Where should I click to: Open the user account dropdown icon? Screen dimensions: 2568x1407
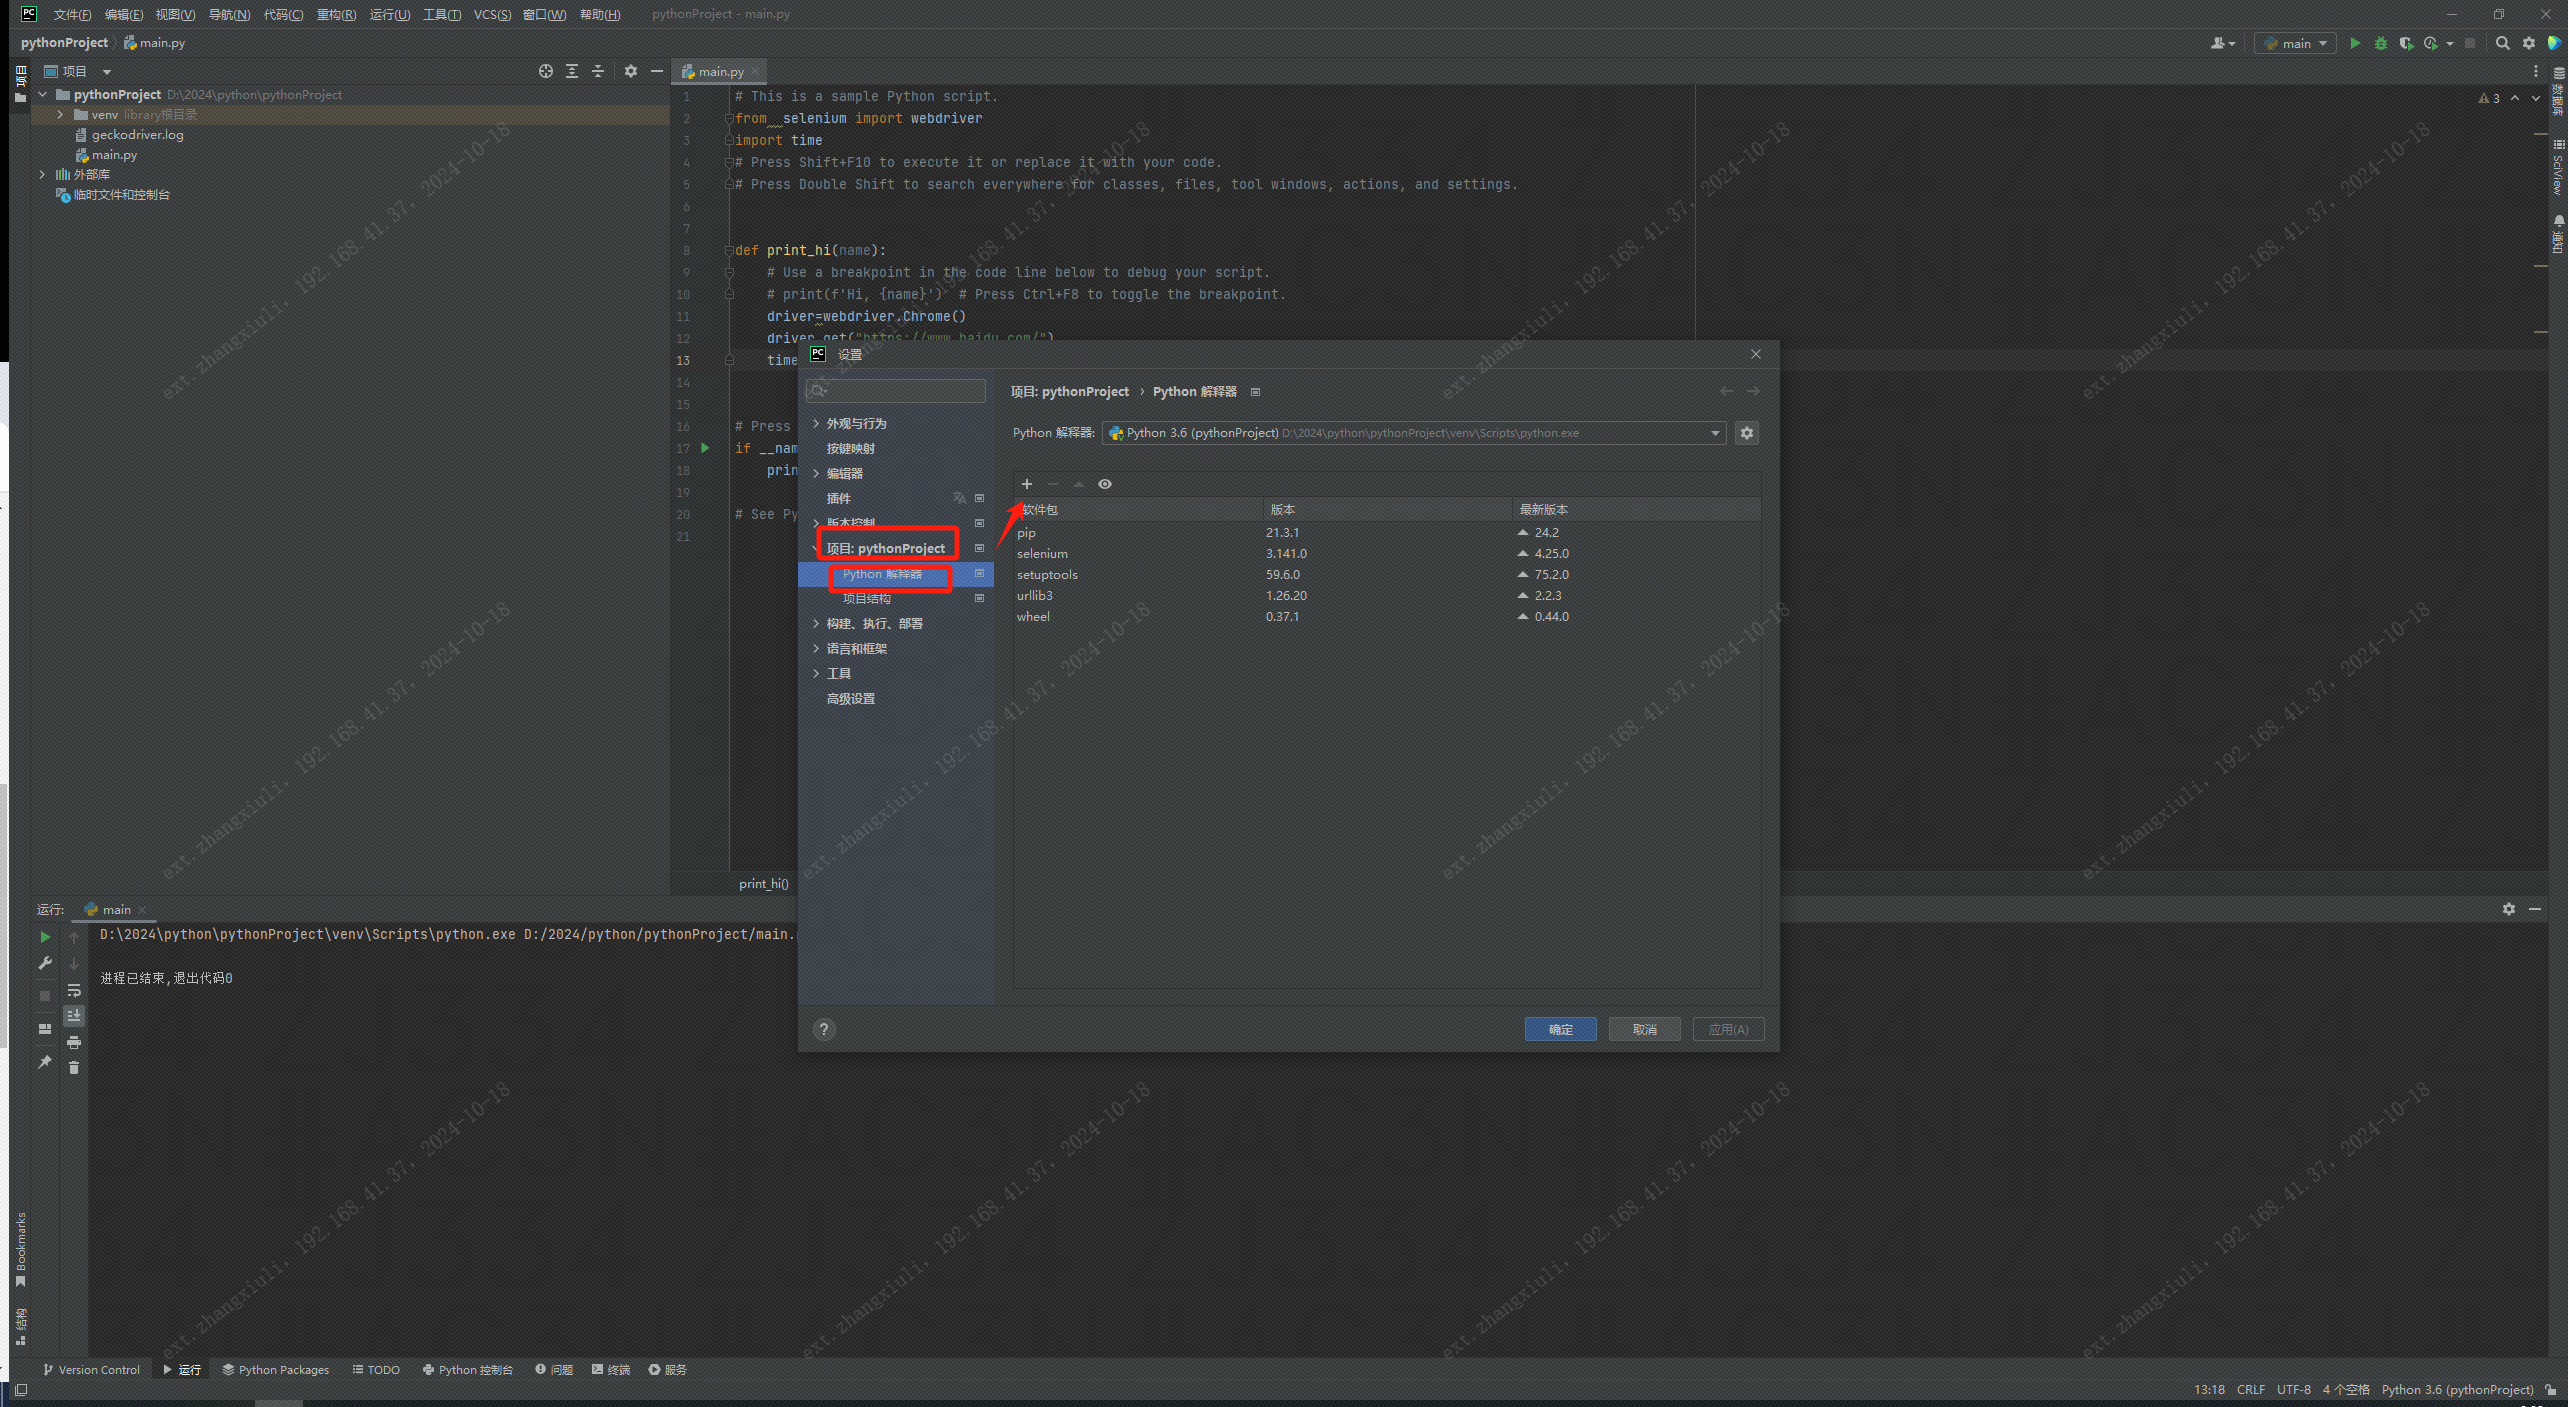pyautogui.click(x=2222, y=43)
